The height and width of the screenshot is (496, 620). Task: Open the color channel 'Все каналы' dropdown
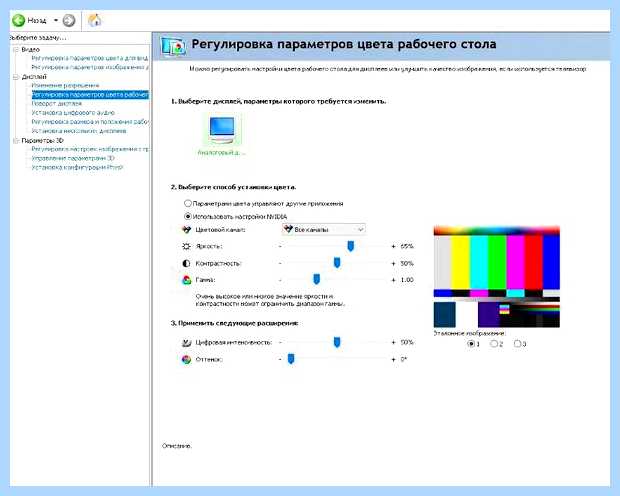pyautogui.click(x=324, y=229)
